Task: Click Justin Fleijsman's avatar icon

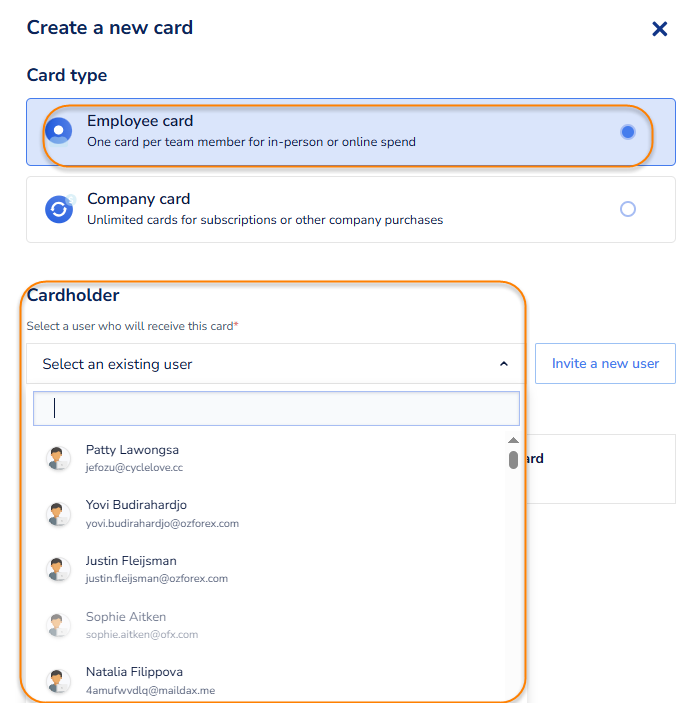Action: [59, 569]
